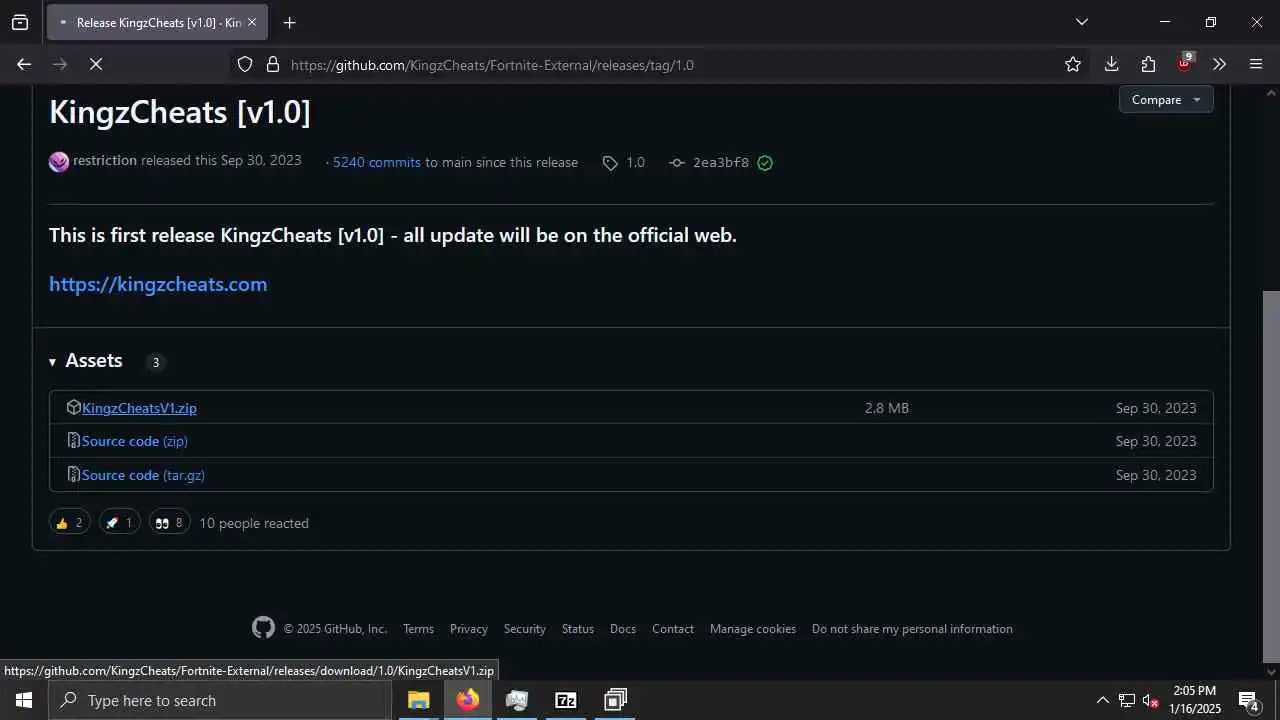Click the taskbar search box
Screen dimensions: 1280x720
pos(220,700)
